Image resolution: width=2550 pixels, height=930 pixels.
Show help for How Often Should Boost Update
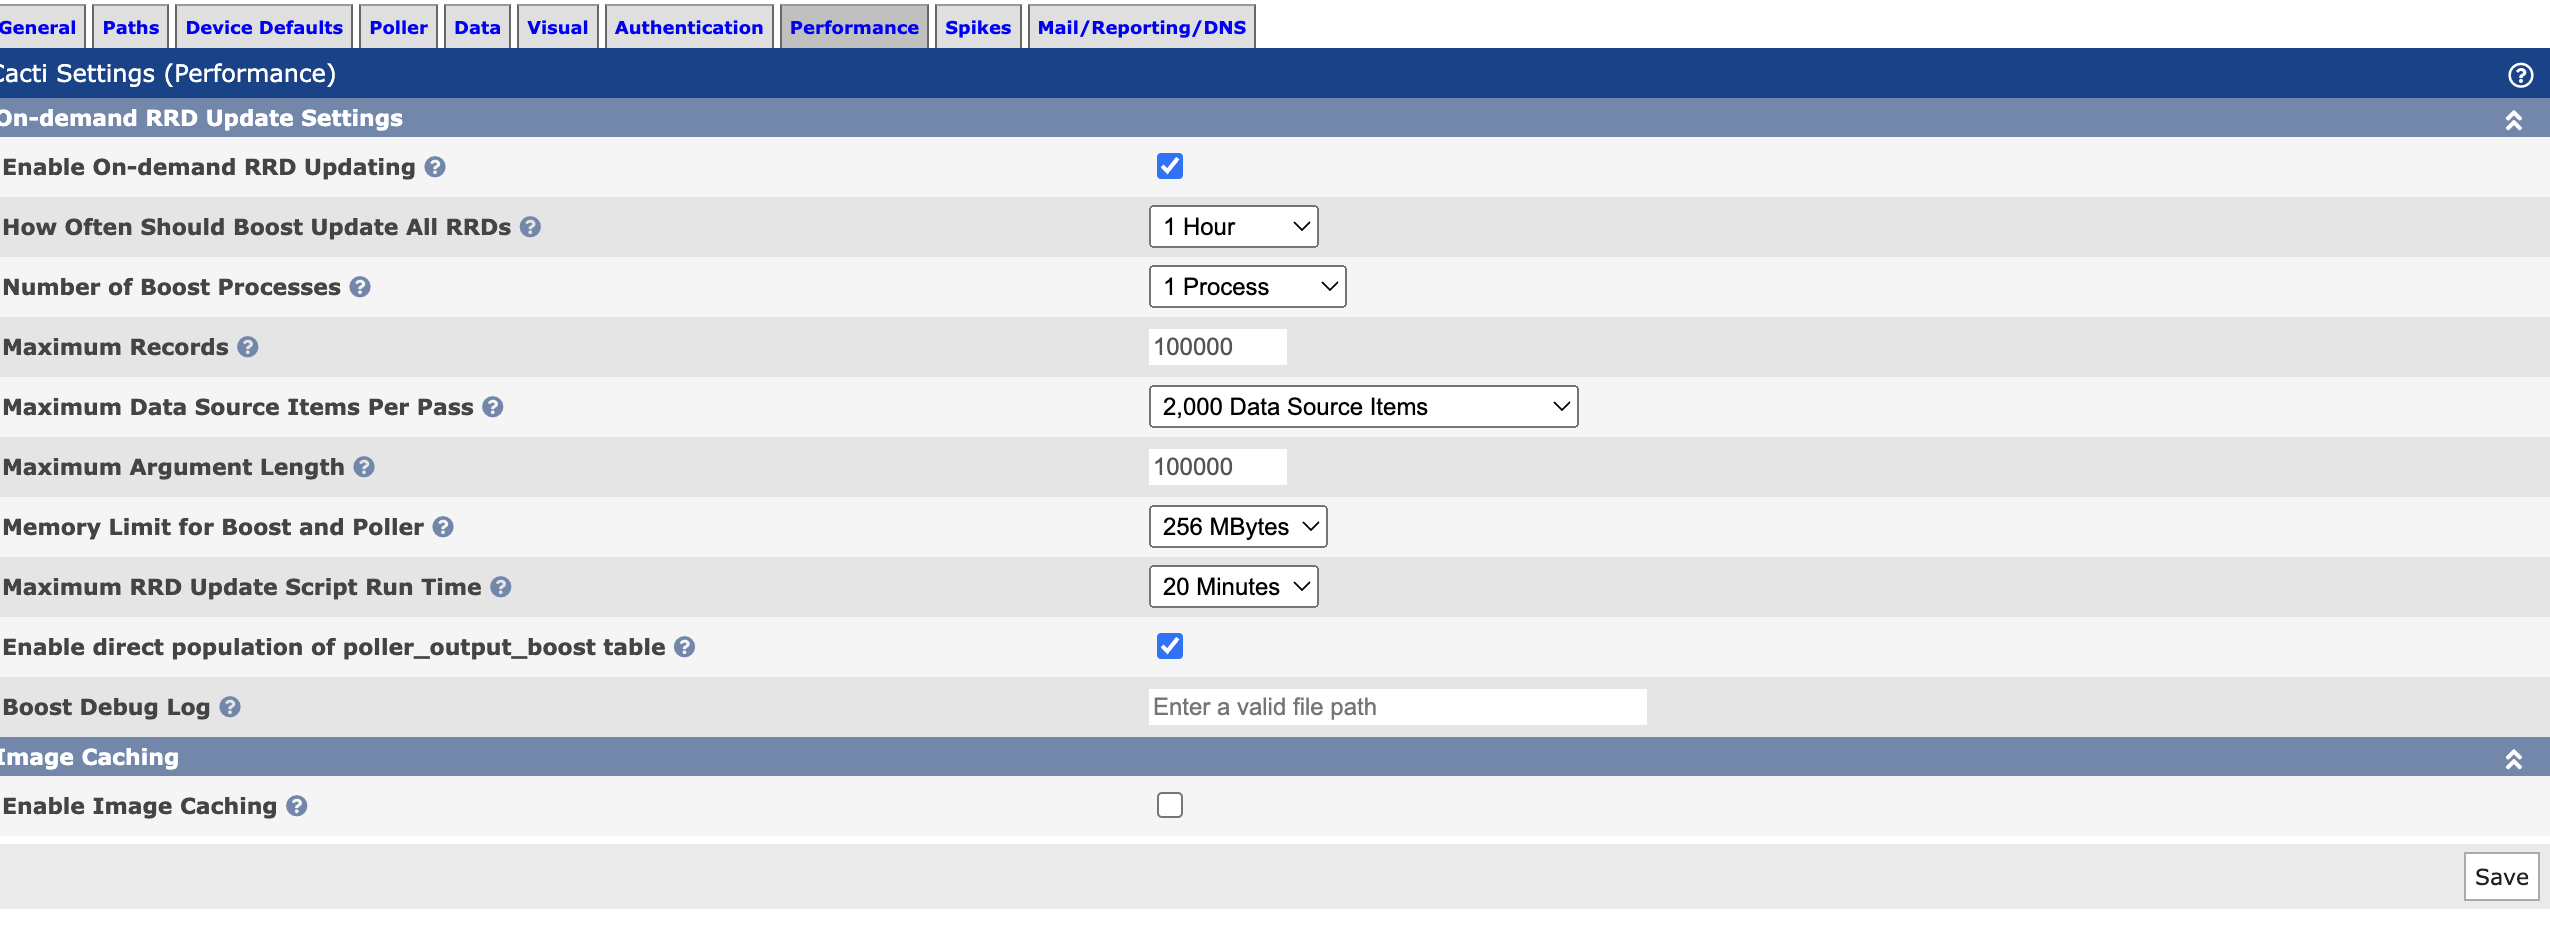point(531,227)
